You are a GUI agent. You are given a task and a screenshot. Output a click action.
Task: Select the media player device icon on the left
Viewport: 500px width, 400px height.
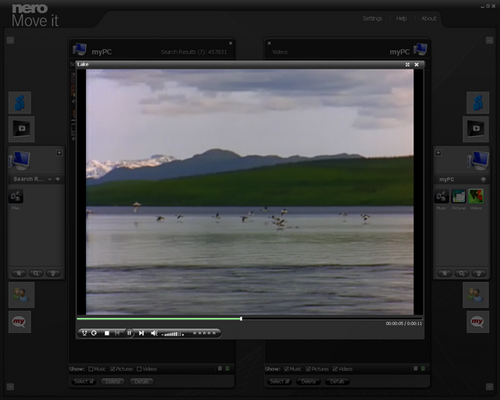point(21,129)
